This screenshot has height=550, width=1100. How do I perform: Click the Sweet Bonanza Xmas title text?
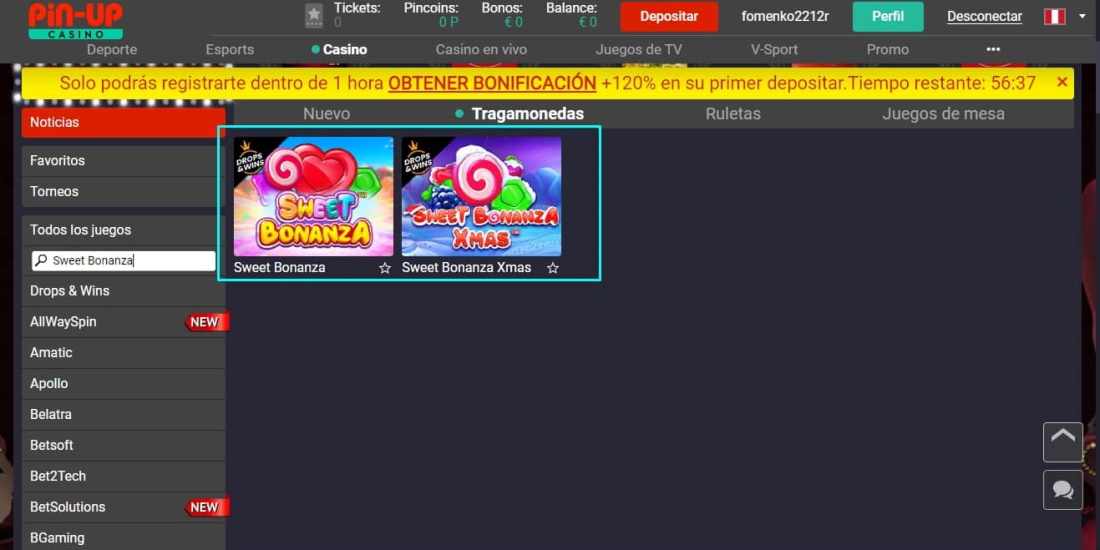pos(467,268)
